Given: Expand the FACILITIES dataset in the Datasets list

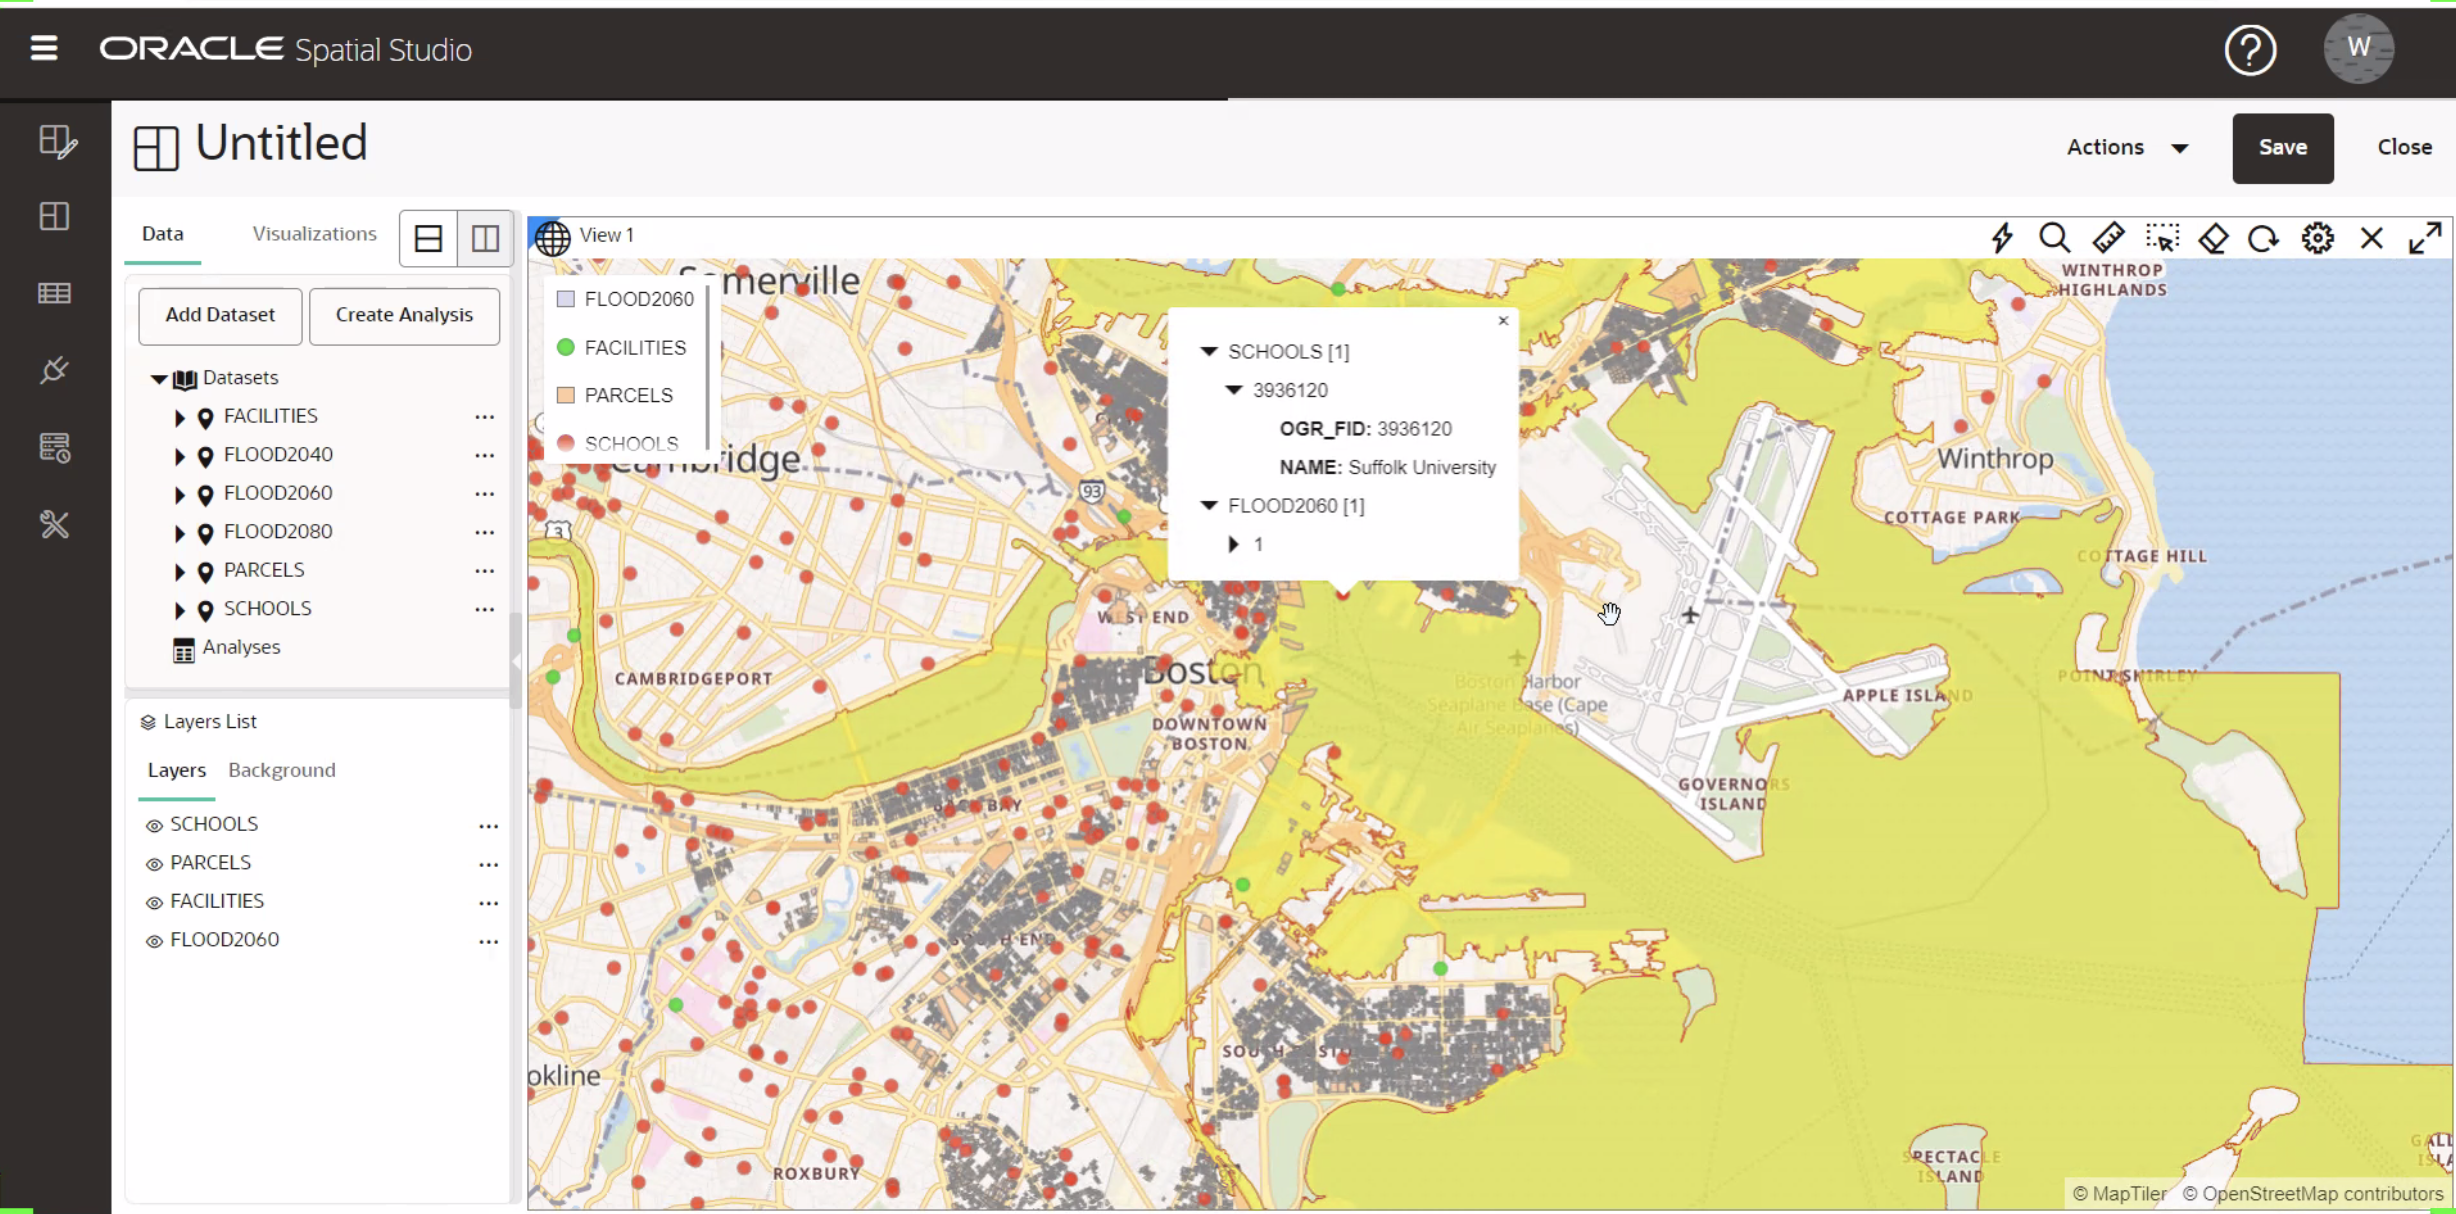Looking at the screenshot, I should coord(180,416).
